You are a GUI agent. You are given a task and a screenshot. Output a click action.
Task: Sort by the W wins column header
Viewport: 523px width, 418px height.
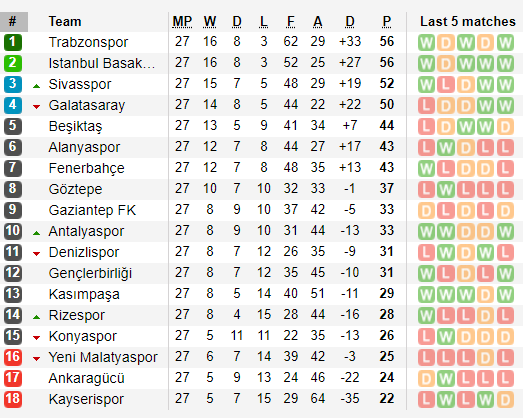(210, 22)
